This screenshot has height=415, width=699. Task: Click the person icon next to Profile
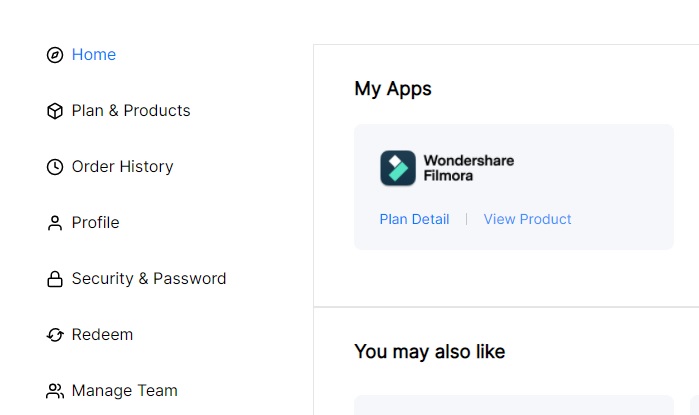click(55, 223)
